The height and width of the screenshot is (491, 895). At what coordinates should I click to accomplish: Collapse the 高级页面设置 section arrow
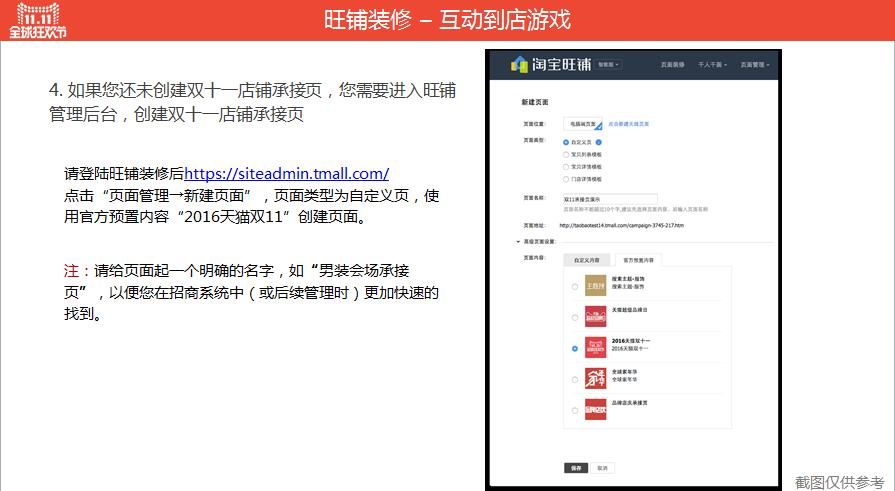point(518,242)
